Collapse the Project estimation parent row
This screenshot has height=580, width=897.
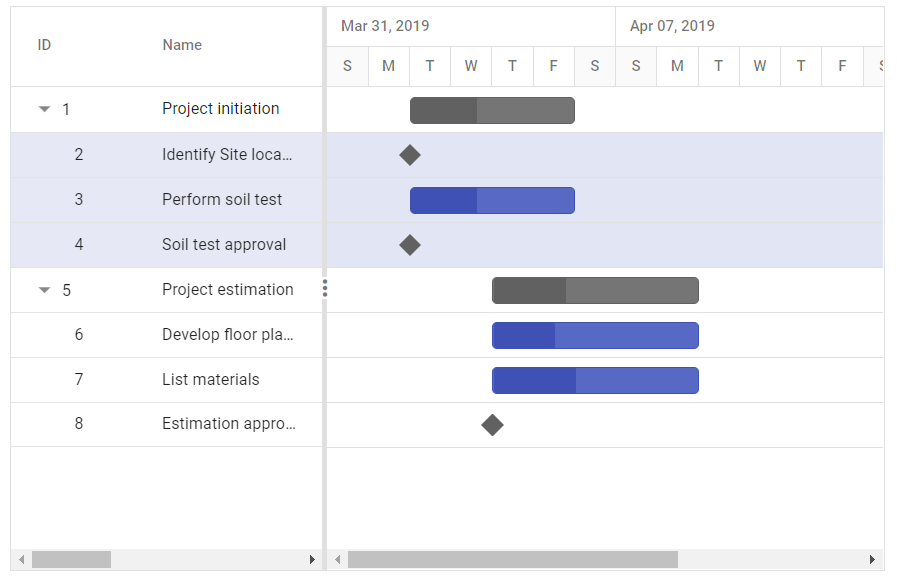click(44, 290)
